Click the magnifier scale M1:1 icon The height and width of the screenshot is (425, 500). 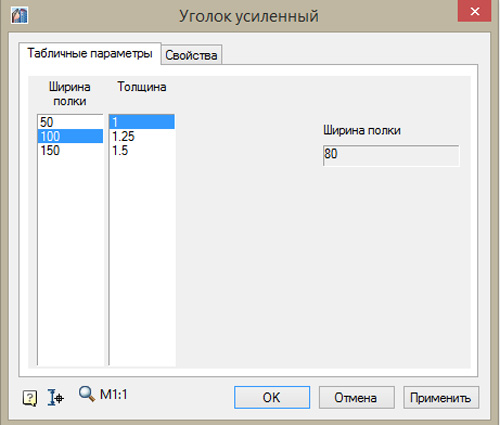[x=86, y=394]
